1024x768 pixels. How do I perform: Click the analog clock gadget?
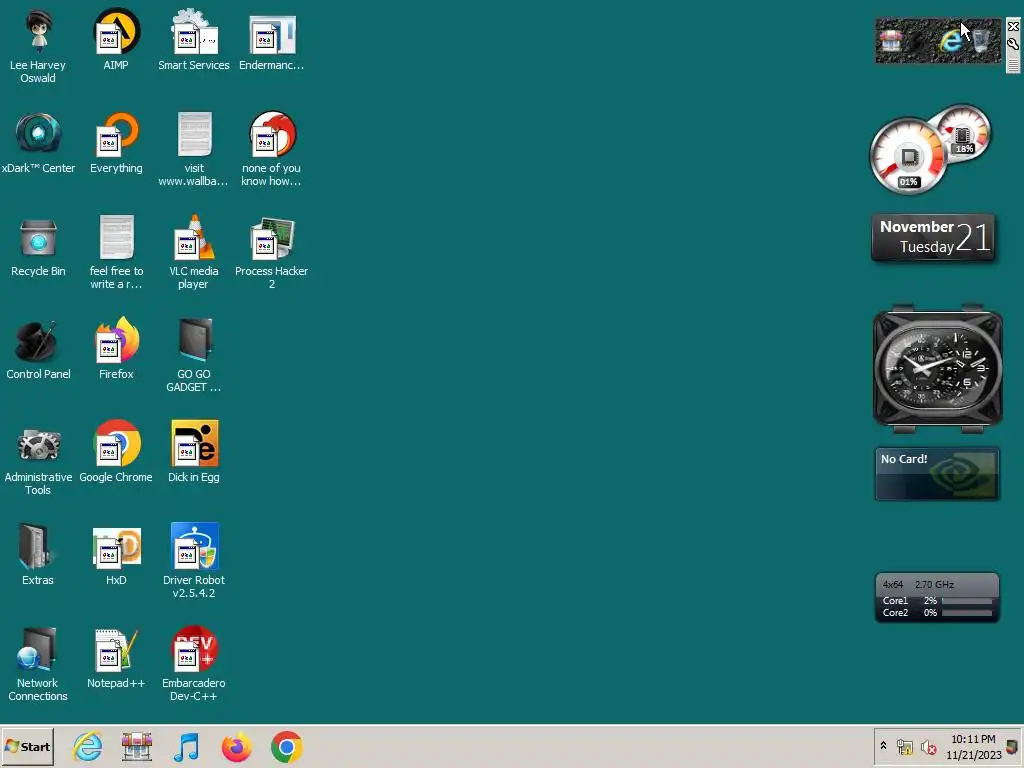938,368
